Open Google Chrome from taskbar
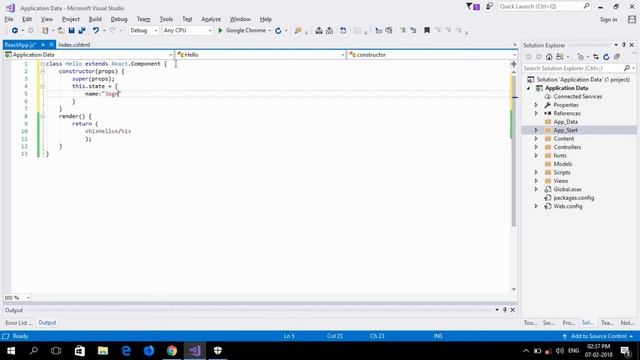Viewport: 640px width, 360px height. [172, 351]
